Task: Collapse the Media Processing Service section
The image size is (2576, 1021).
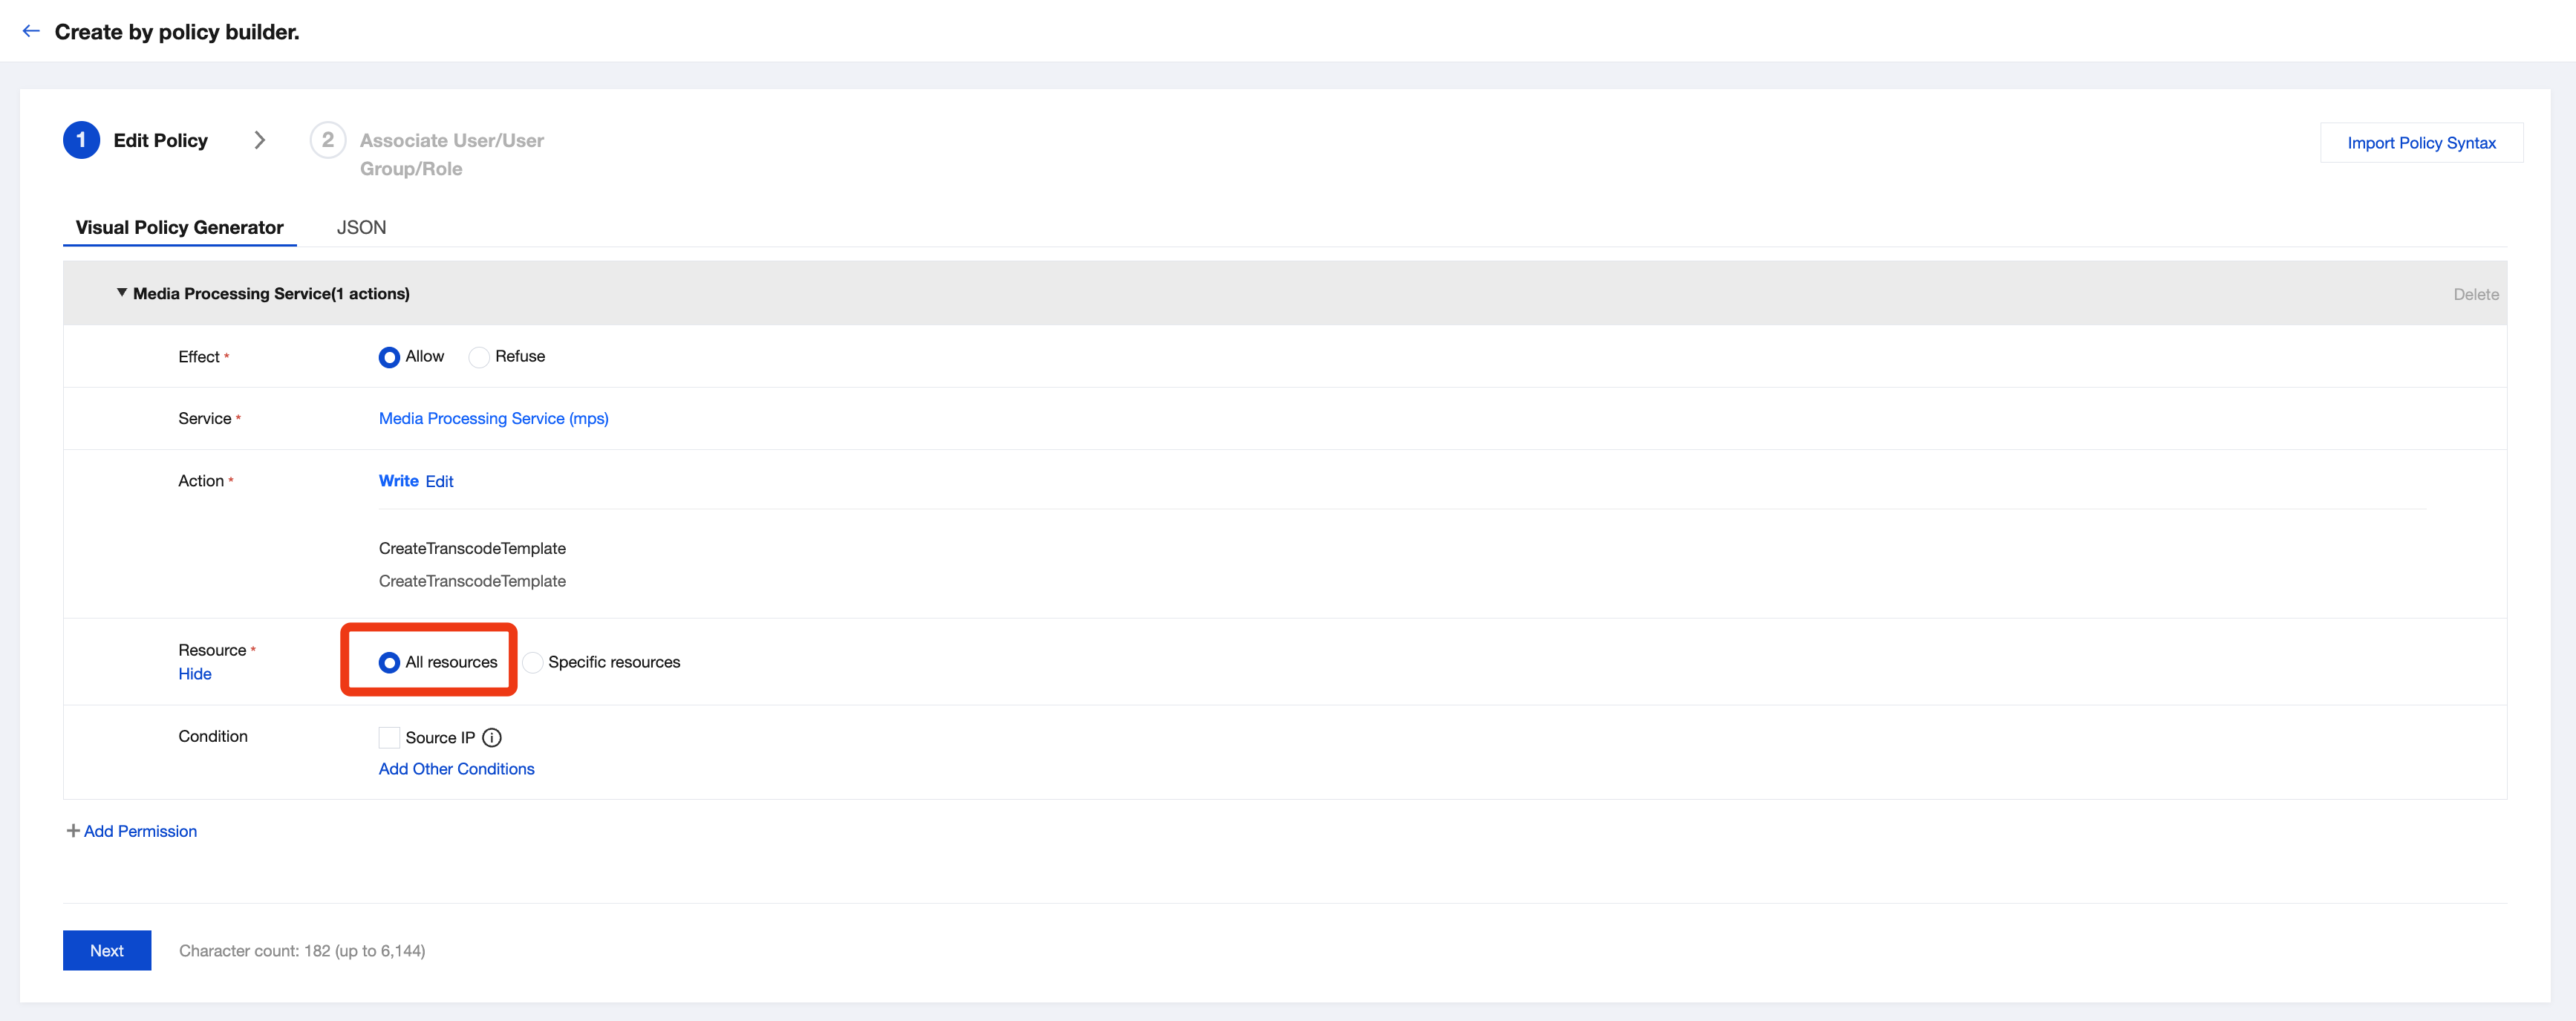Action: (122, 293)
